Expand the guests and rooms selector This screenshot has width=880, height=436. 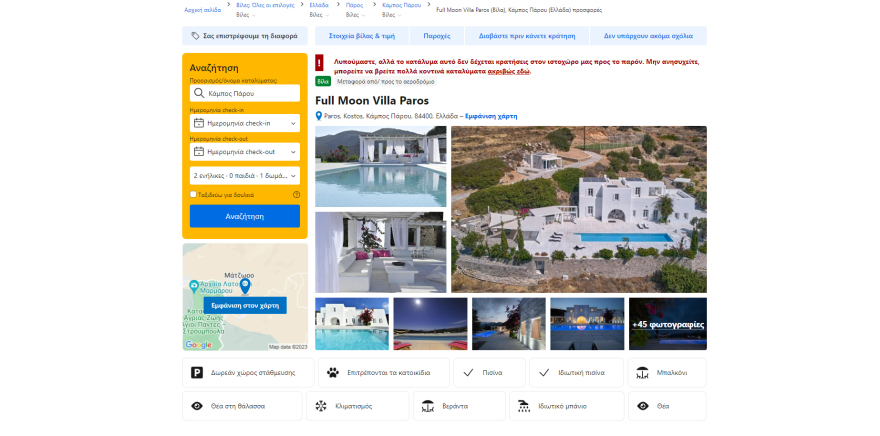[245, 176]
